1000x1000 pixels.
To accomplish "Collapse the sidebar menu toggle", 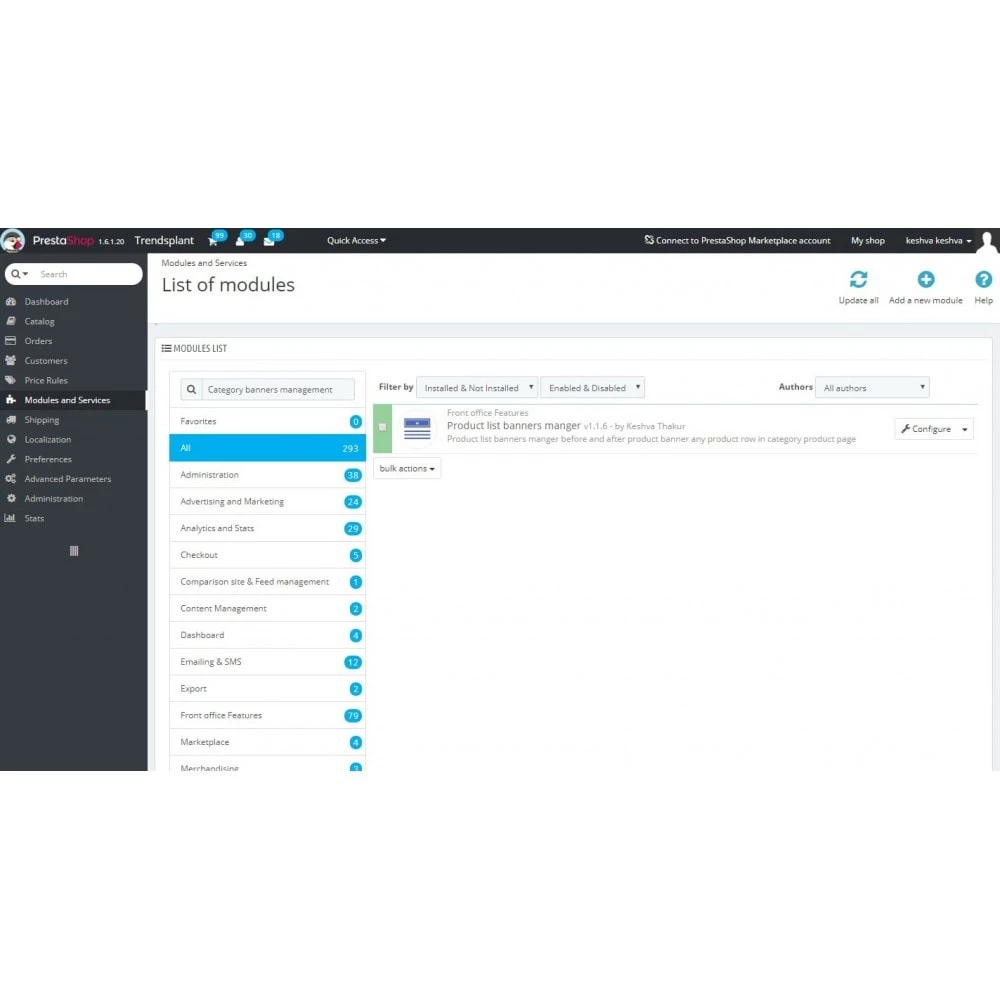I will click(x=74, y=551).
